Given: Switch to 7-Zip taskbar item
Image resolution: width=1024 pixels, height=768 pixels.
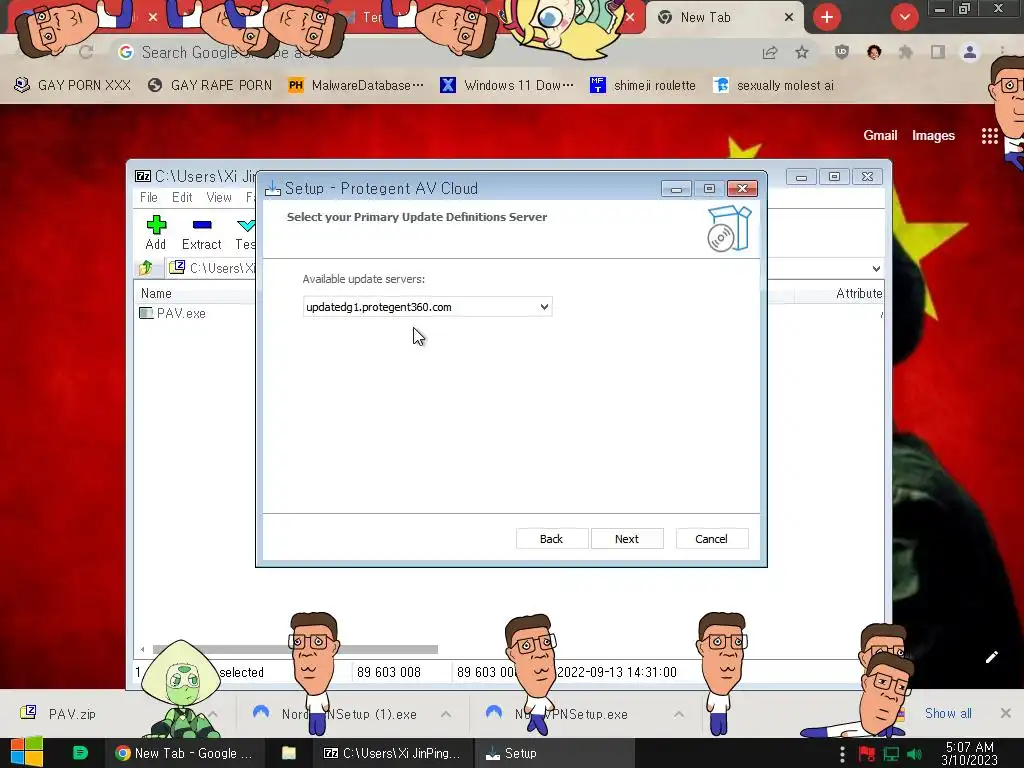Looking at the screenshot, I should tap(392, 754).
